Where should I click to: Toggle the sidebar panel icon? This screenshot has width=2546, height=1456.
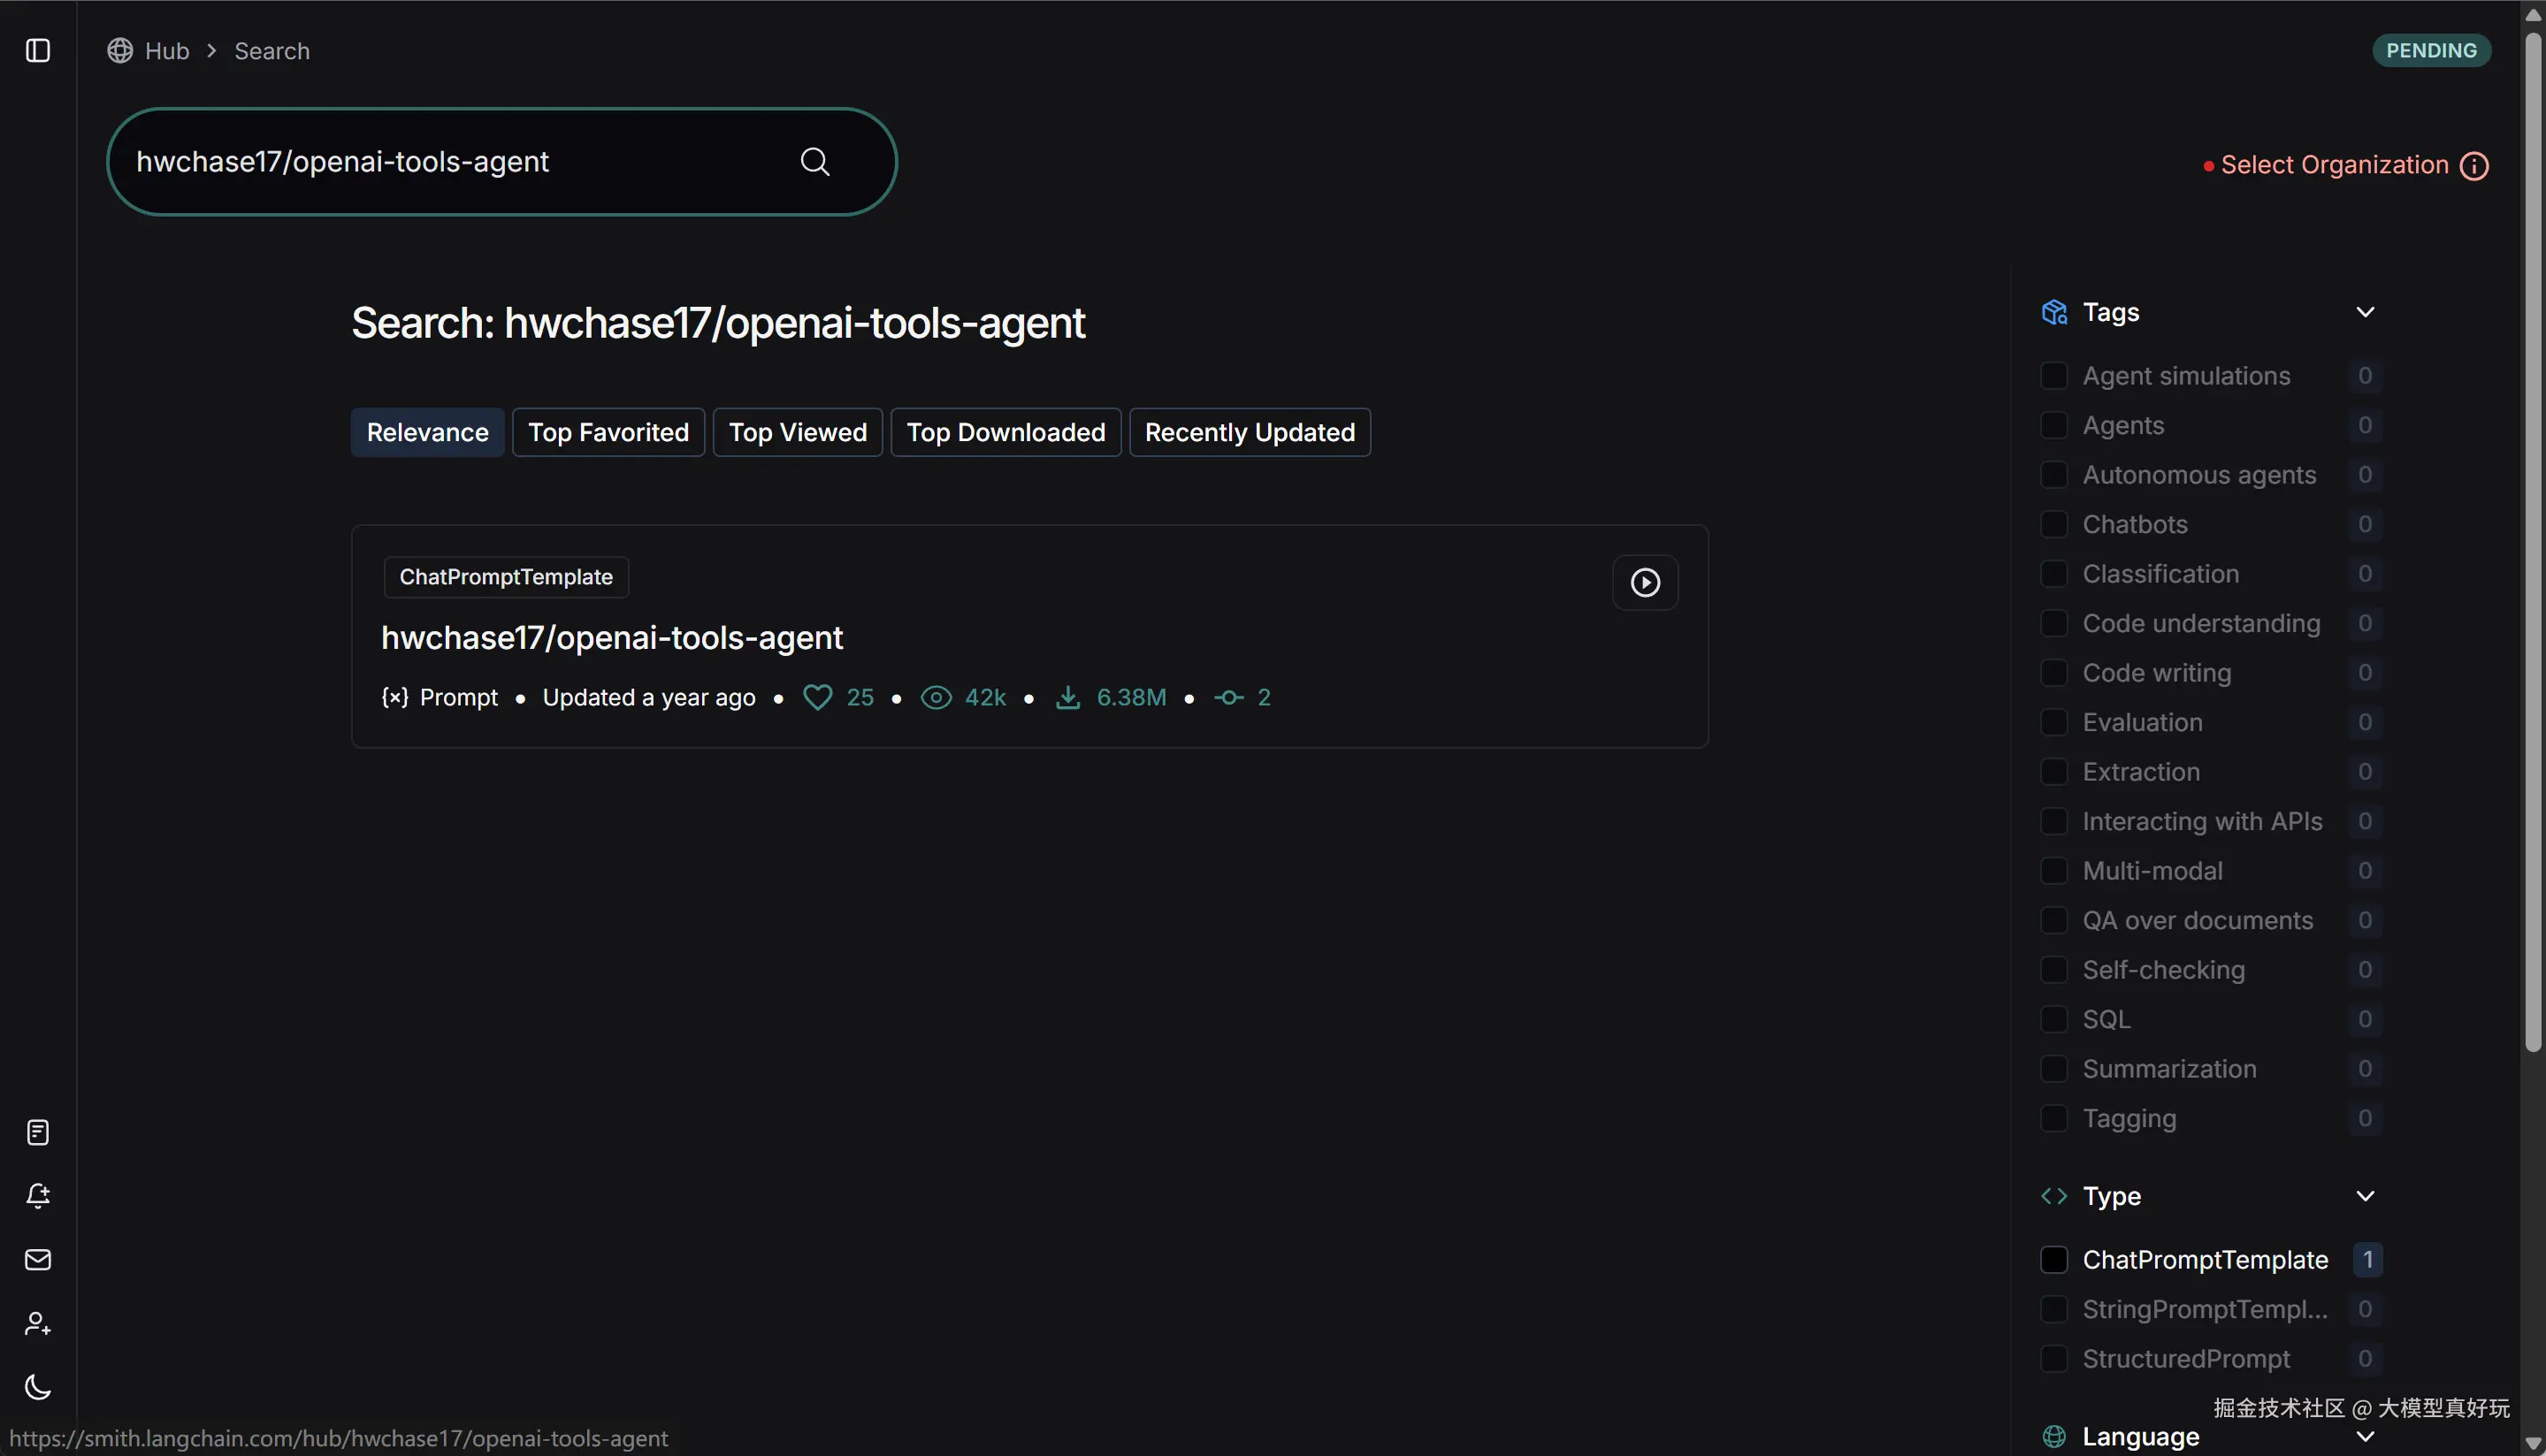coord(38,51)
